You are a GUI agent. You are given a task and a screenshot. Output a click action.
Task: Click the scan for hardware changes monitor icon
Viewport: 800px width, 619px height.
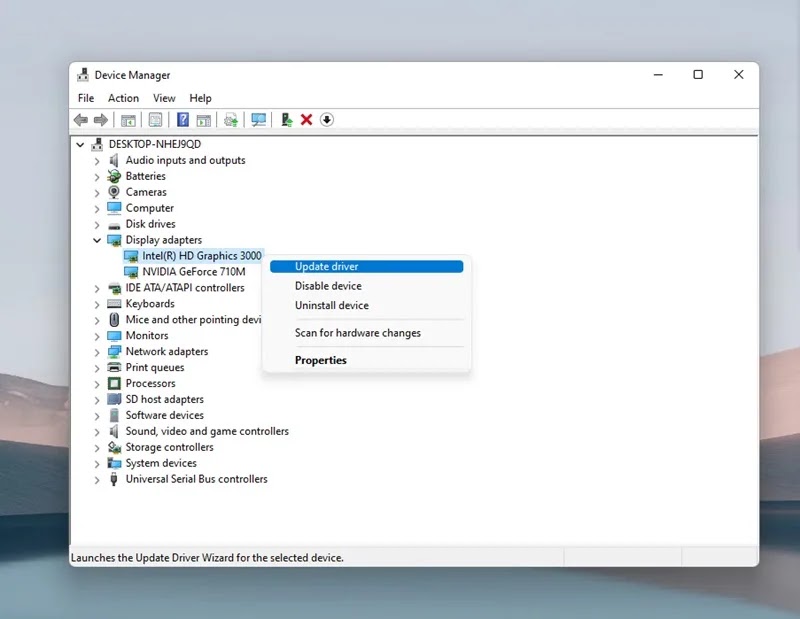coord(259,120)
